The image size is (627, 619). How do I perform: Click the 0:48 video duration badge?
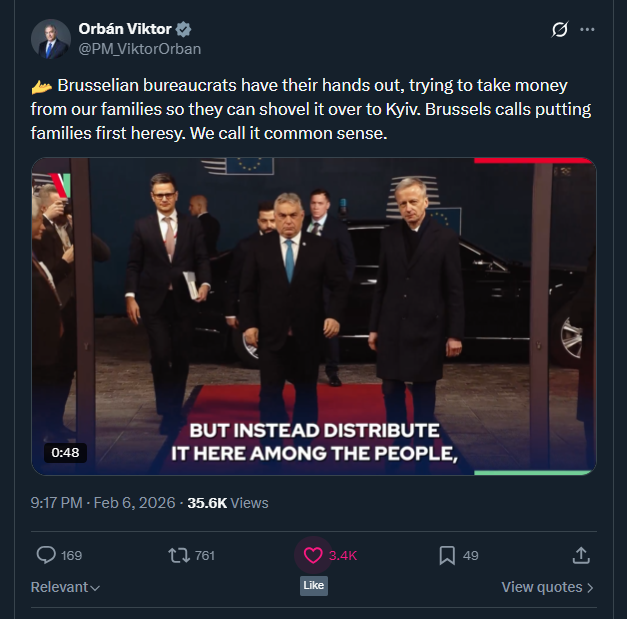click(65, 453)
